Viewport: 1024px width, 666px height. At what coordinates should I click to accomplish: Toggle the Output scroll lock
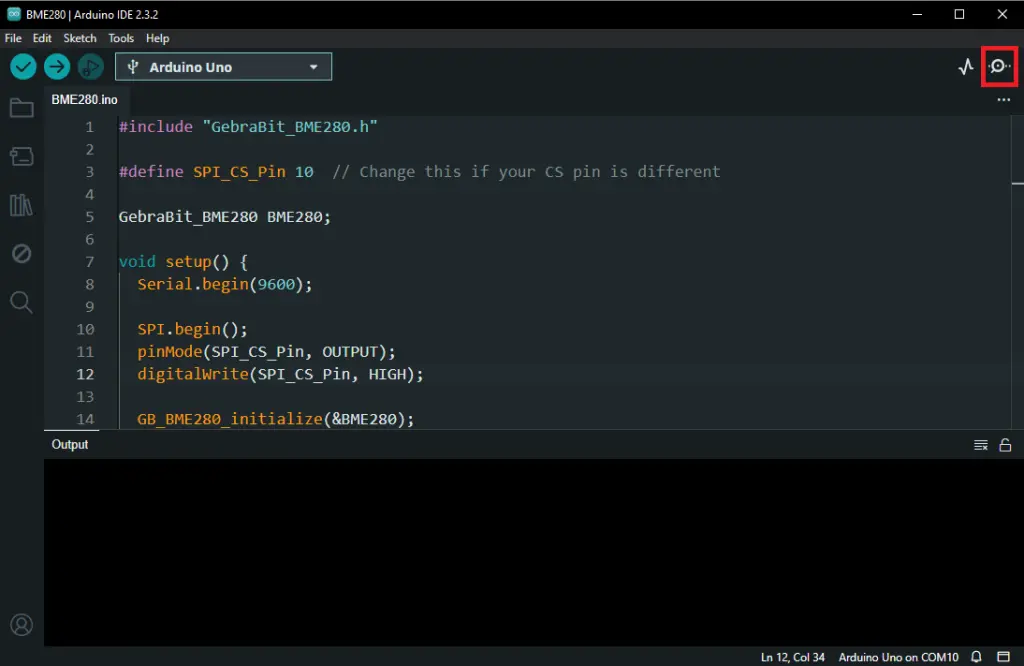(1006, 445)
